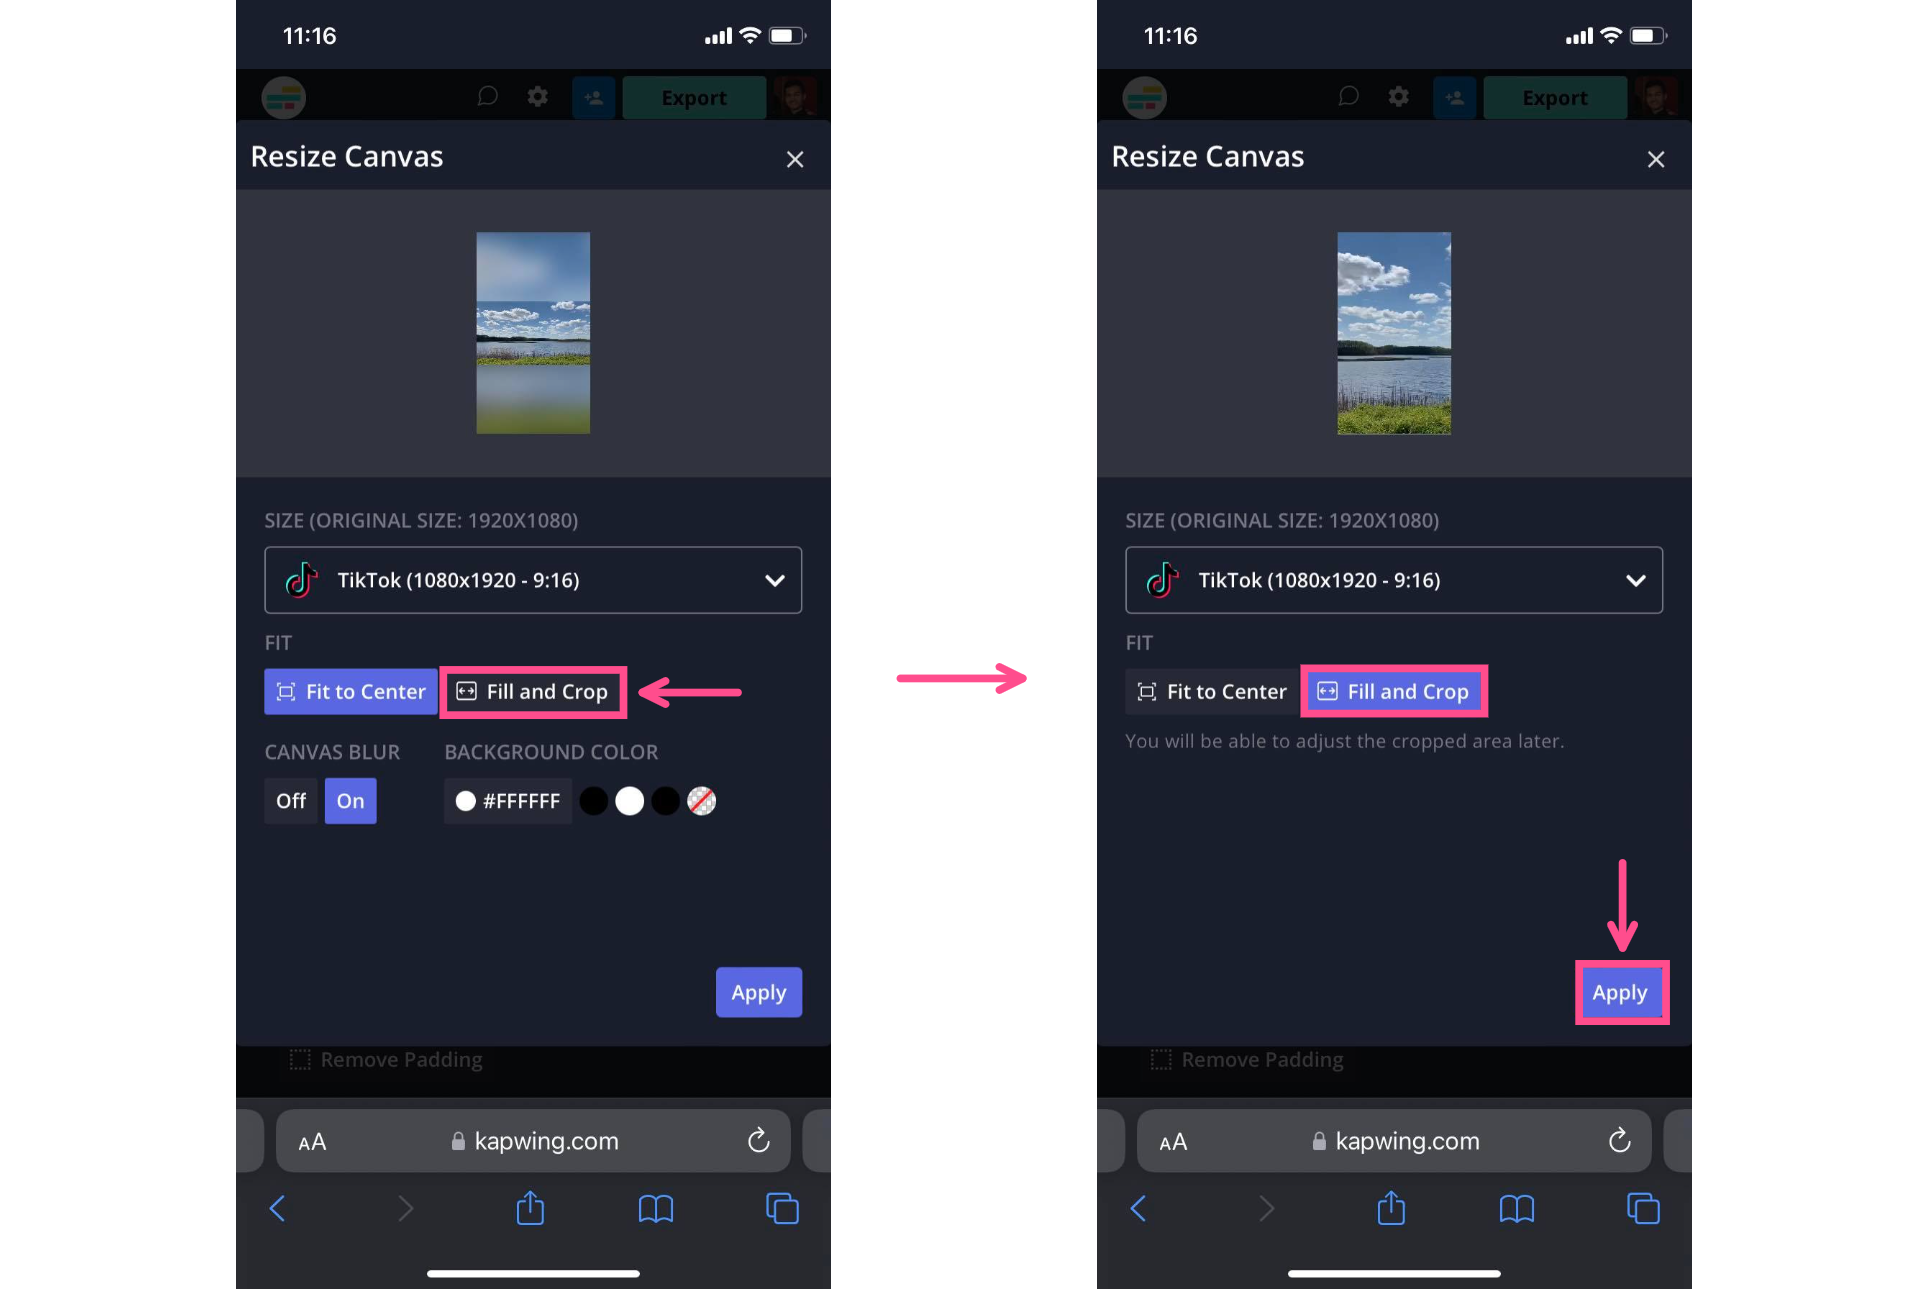Select Fit to Center fit option

coord(351,691)
